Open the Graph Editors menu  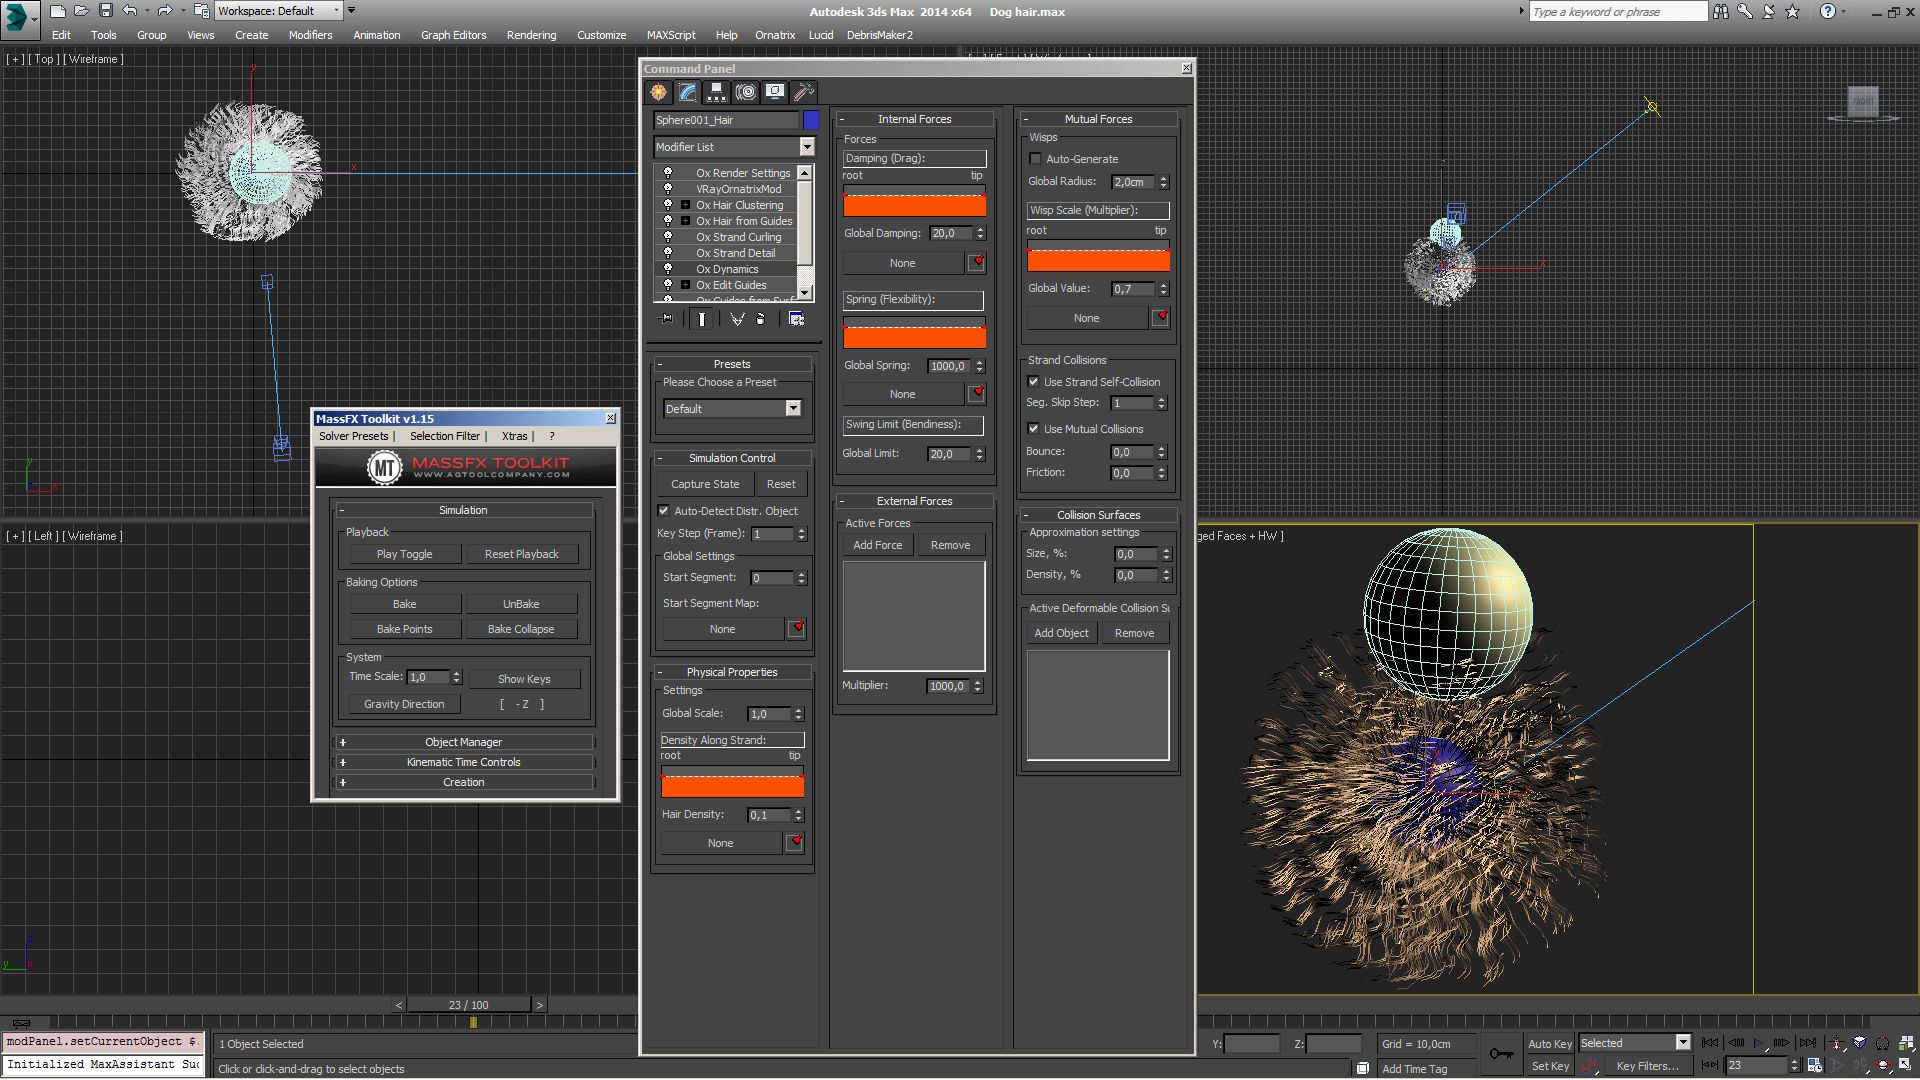[x=453, y=35]
